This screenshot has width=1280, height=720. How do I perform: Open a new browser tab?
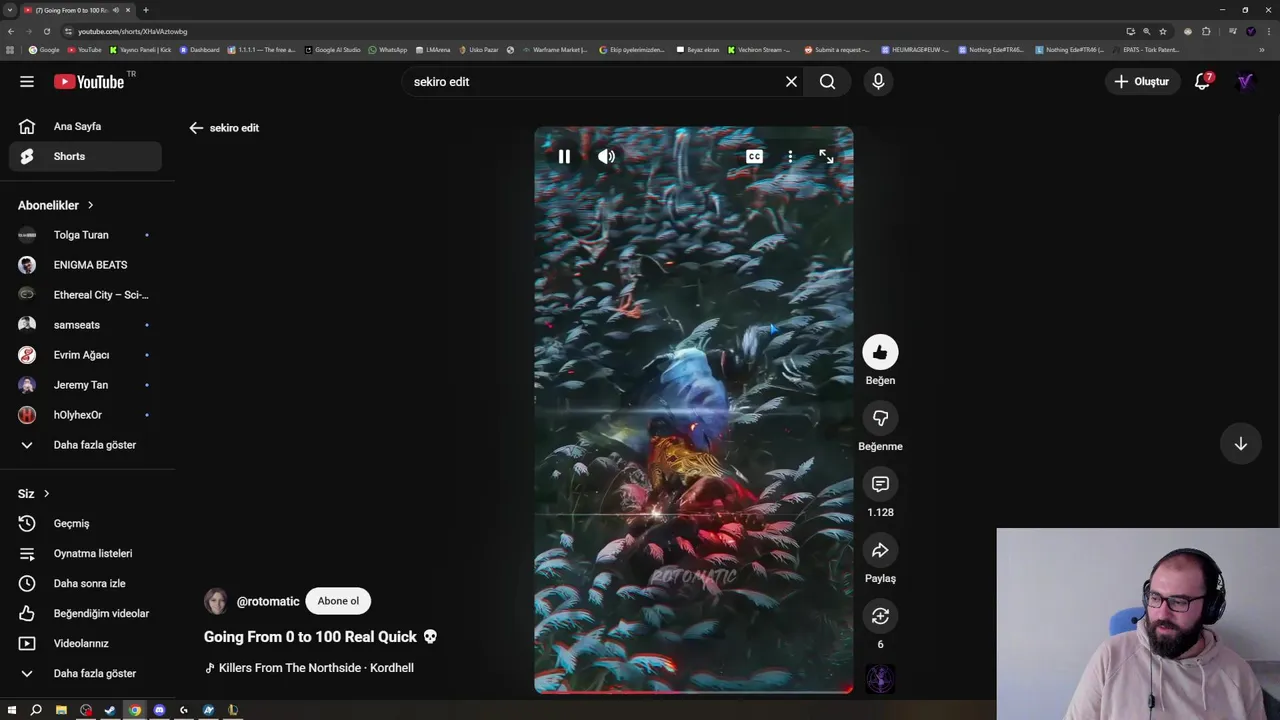click(x=146, y=10)
